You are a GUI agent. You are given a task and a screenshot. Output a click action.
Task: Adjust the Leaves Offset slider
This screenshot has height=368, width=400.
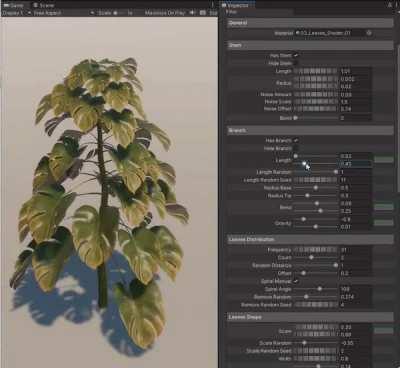(316, 273)
